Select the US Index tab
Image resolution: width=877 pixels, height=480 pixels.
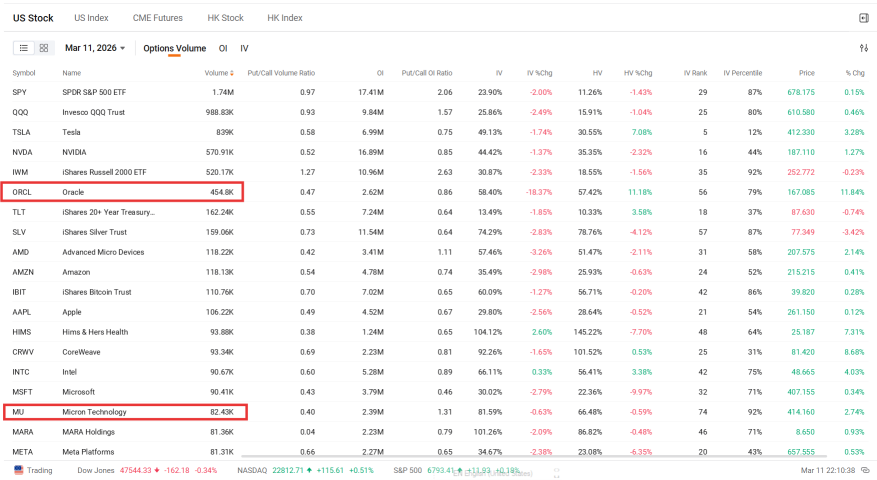pos(91,18)
